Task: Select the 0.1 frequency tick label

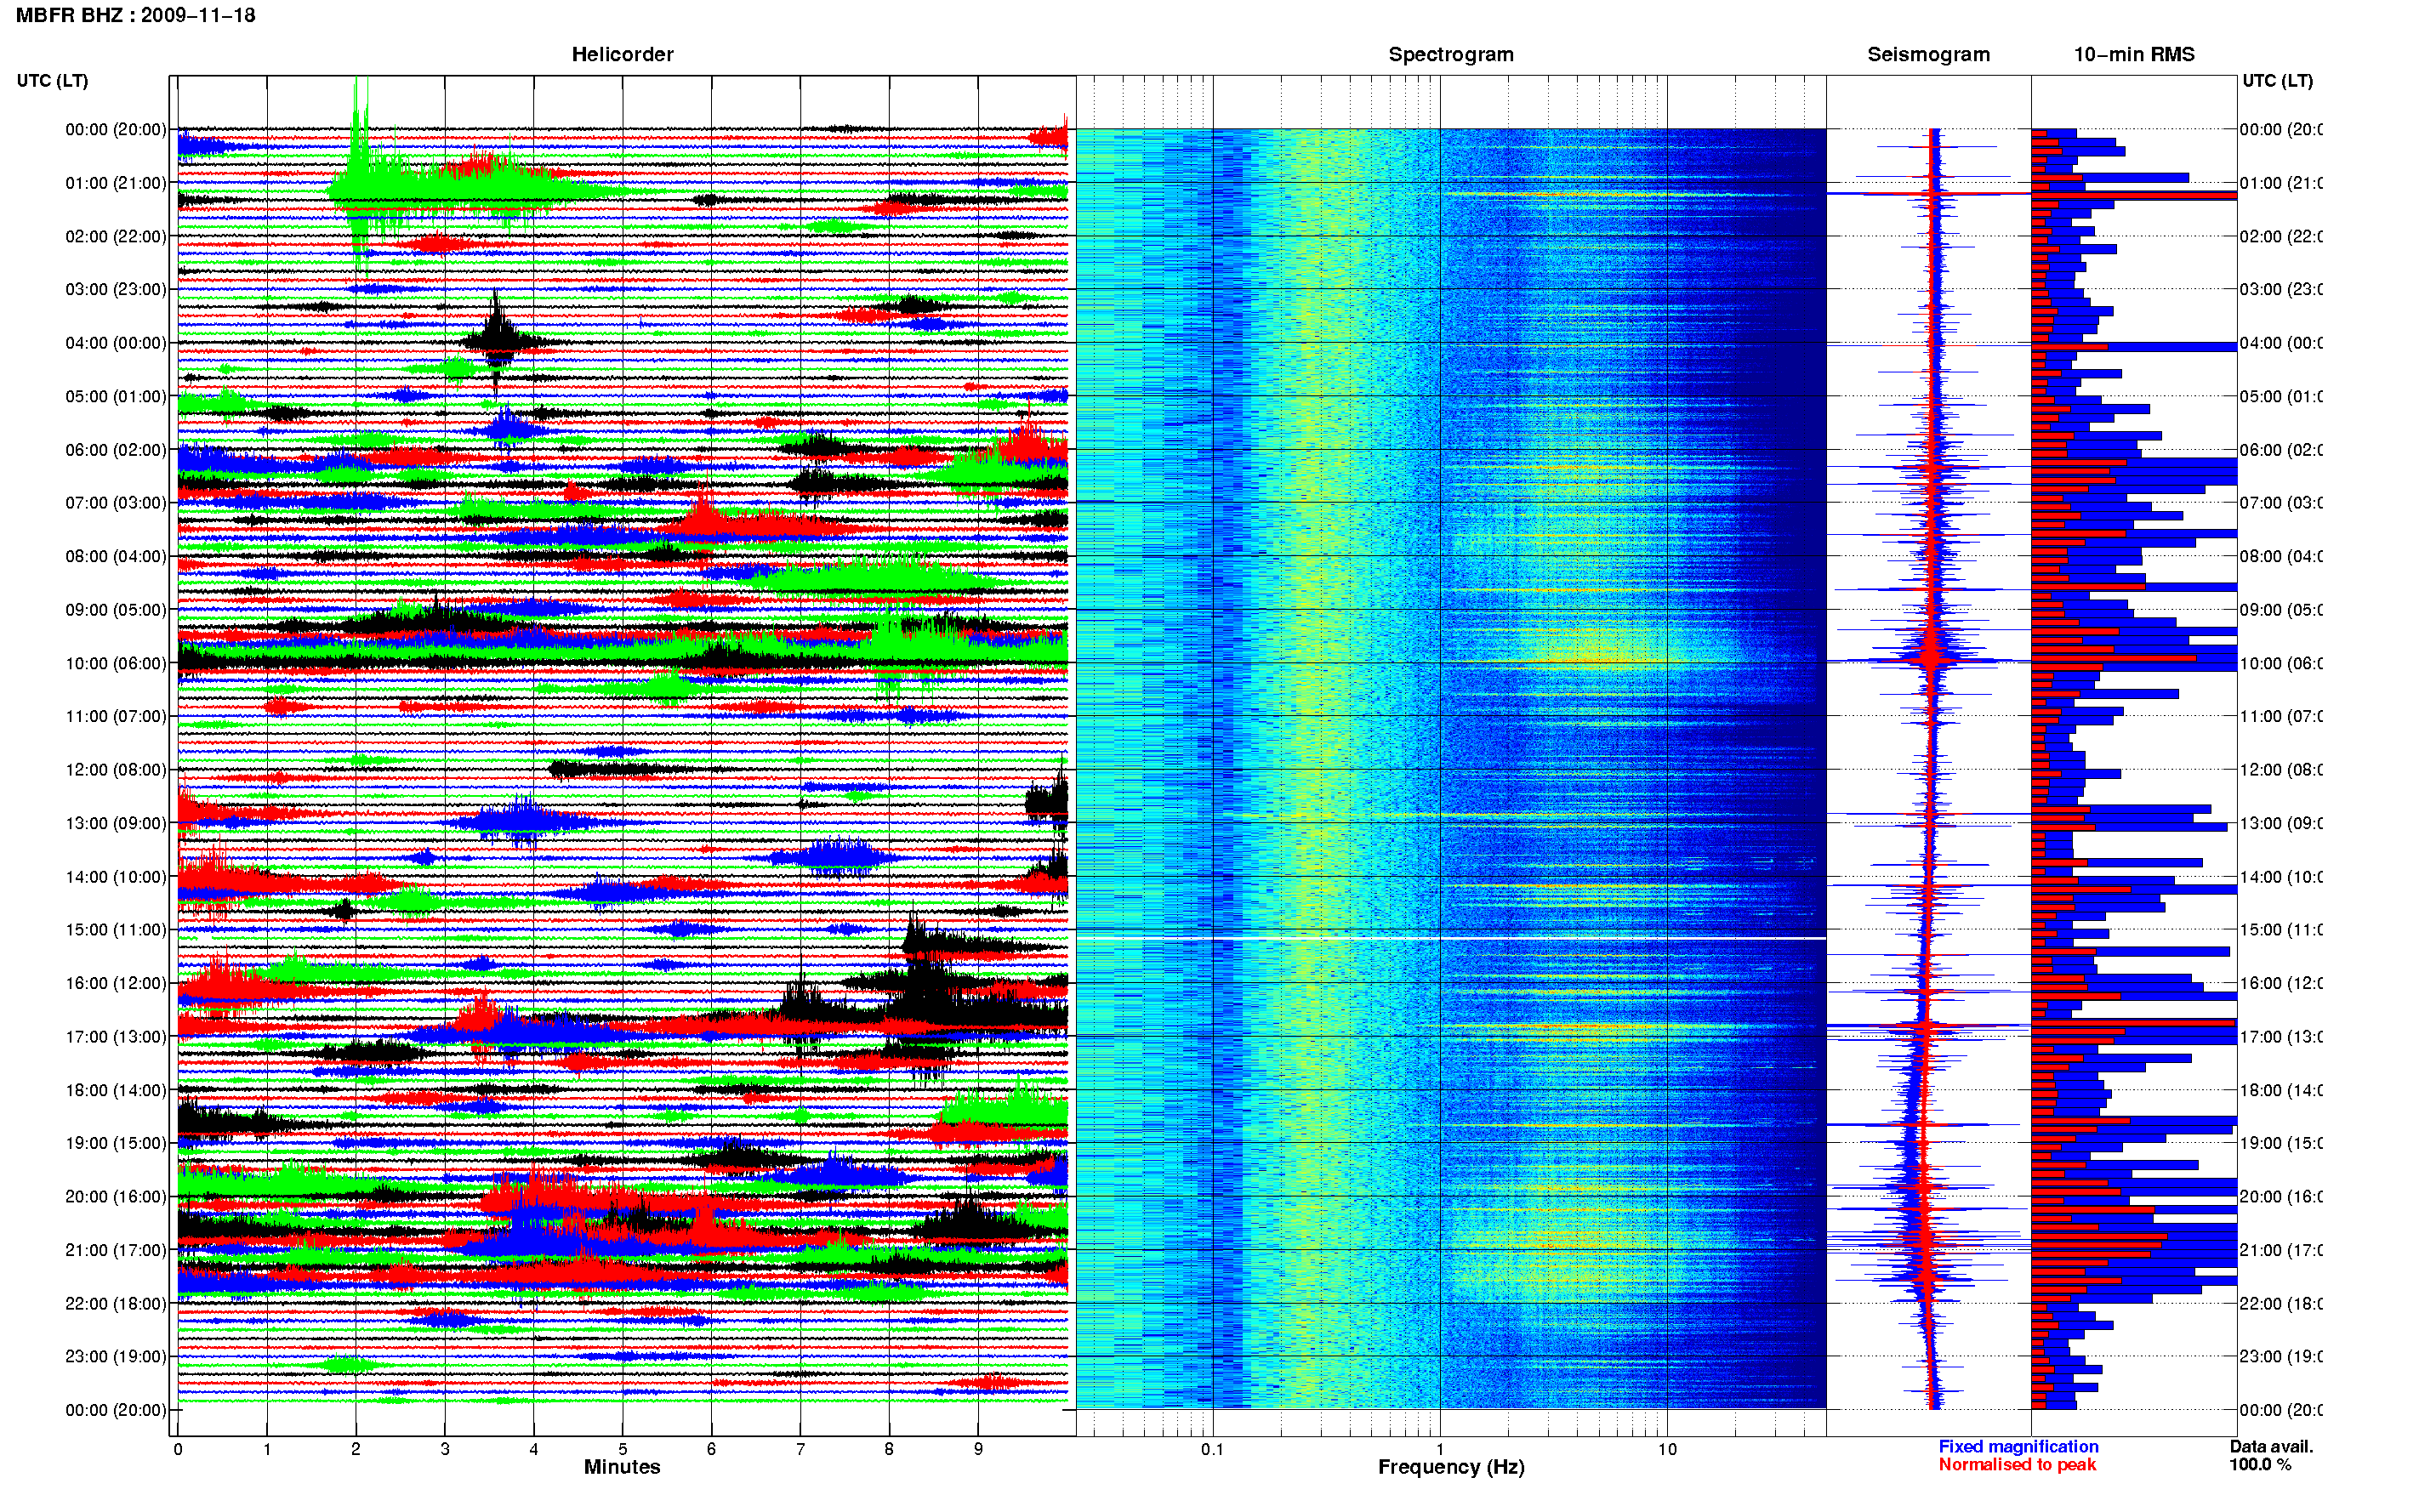Action: point(1212,1449)
